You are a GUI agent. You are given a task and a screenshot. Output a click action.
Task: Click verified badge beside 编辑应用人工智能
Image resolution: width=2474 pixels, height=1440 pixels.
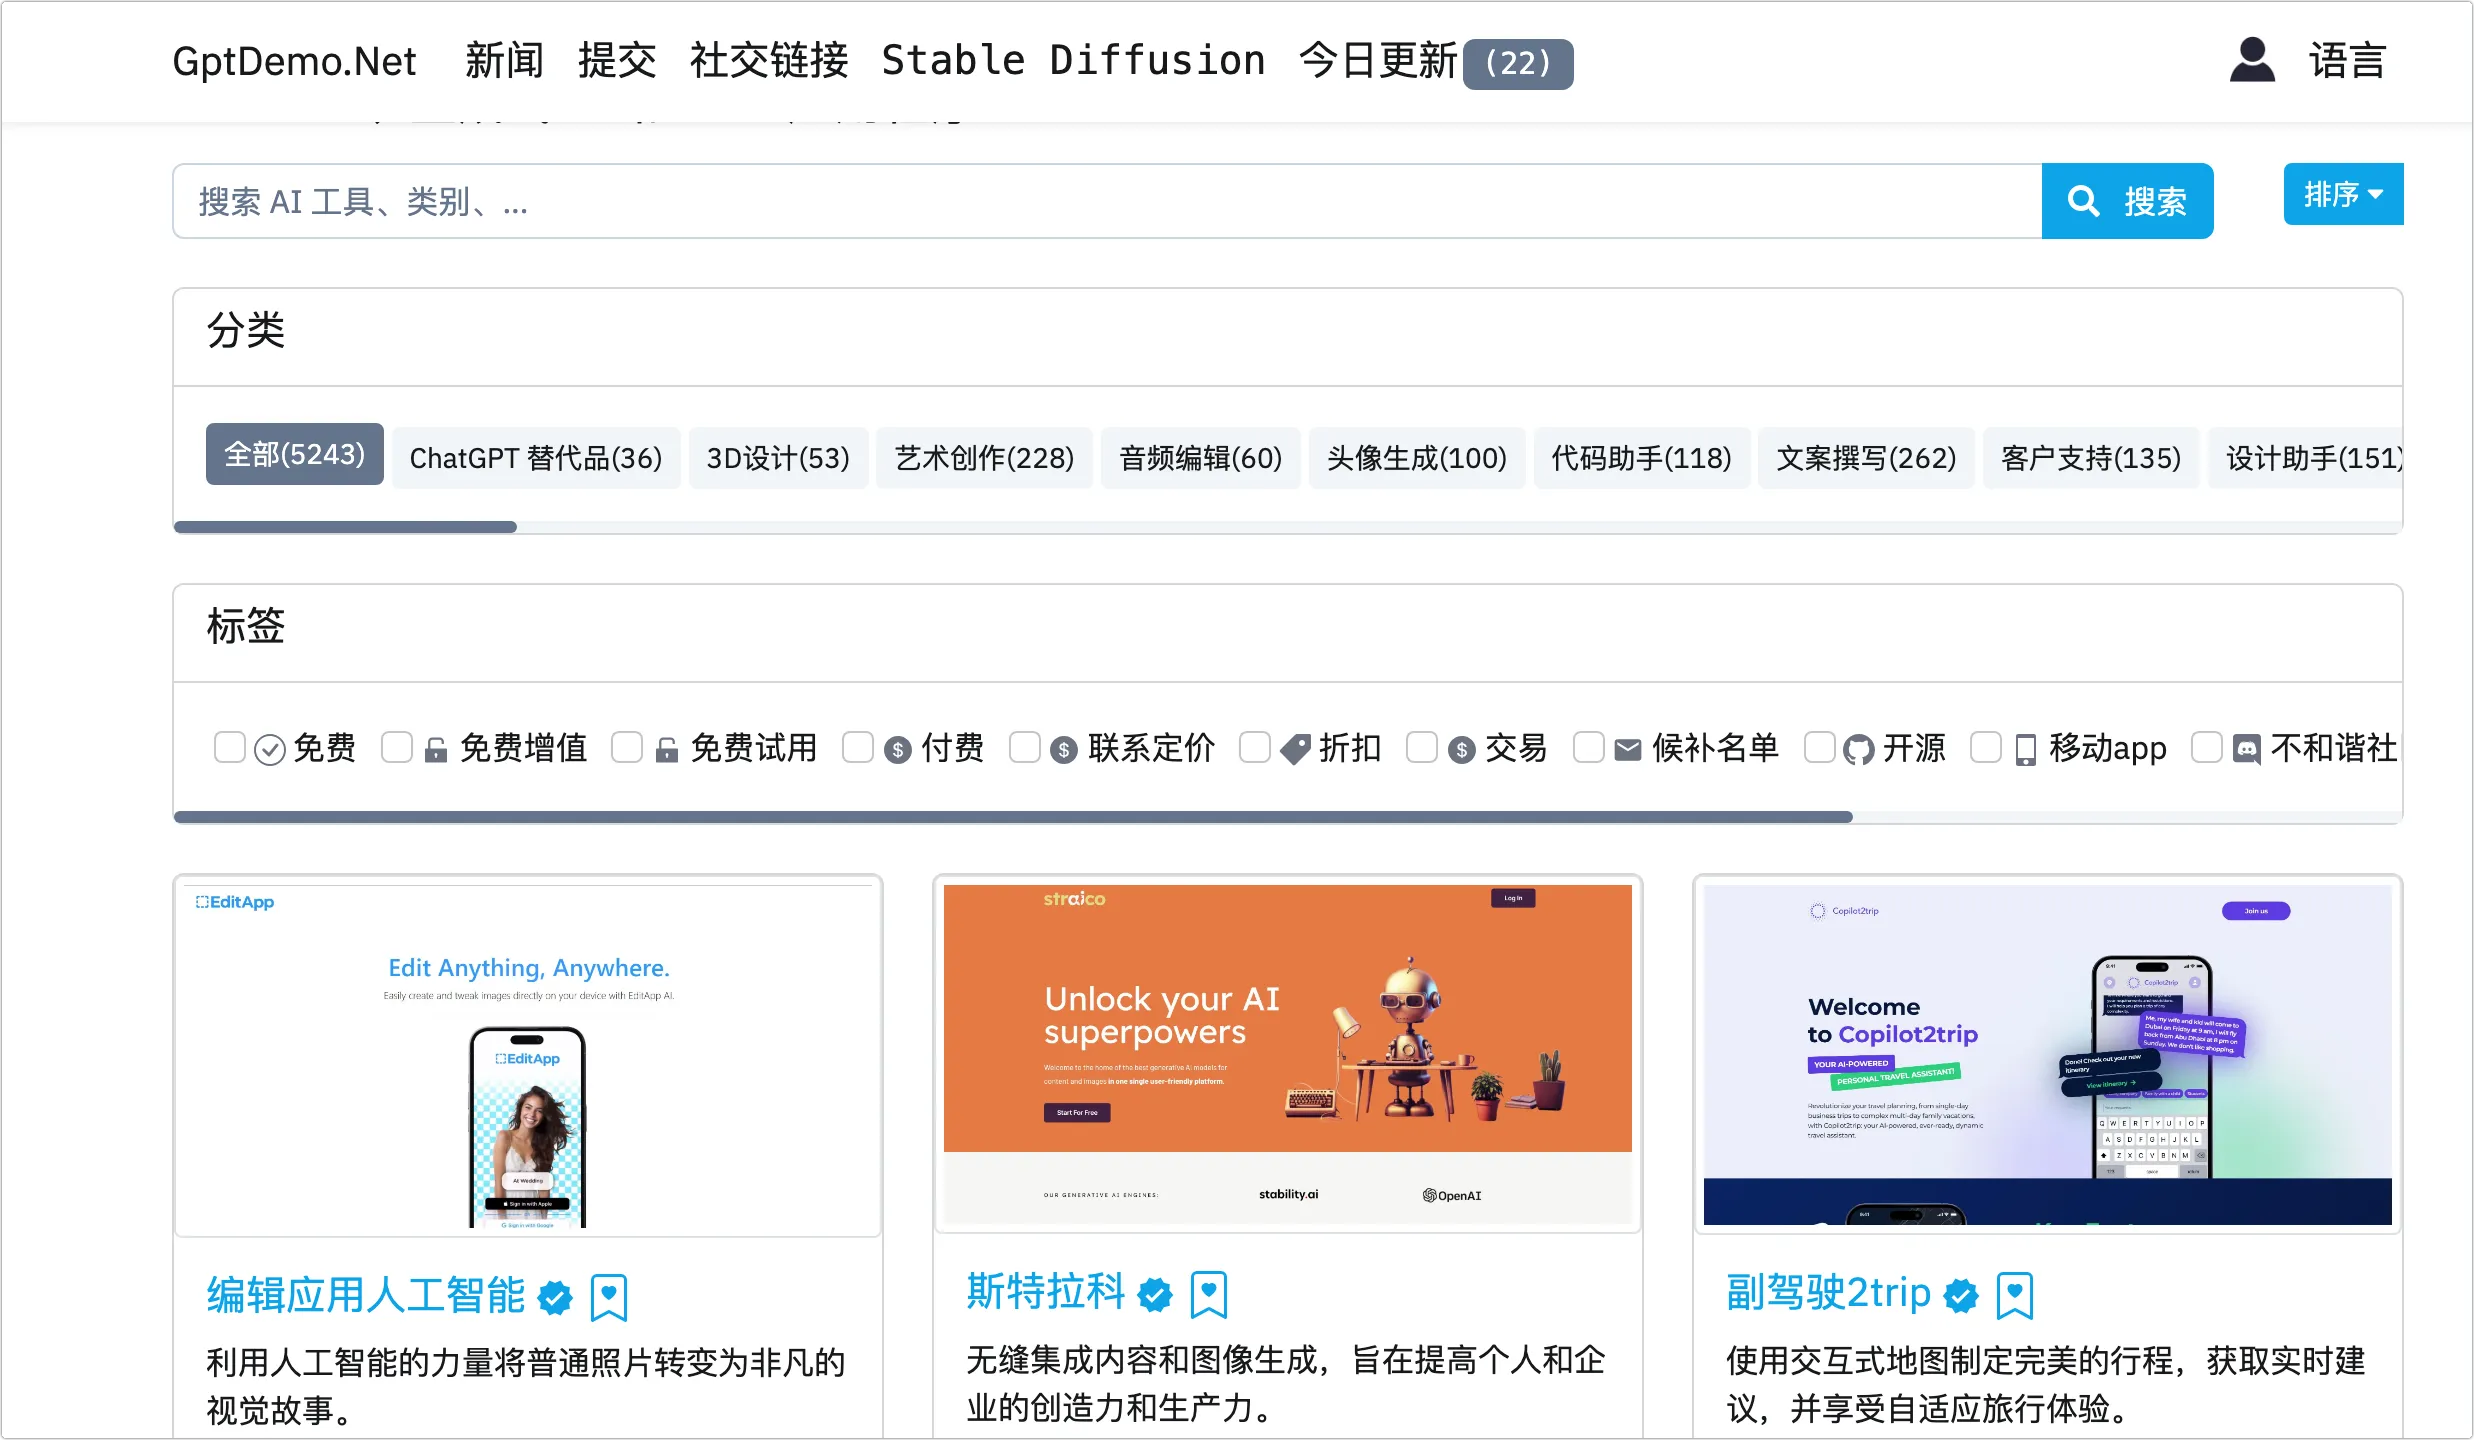[x=555, y=1298]
